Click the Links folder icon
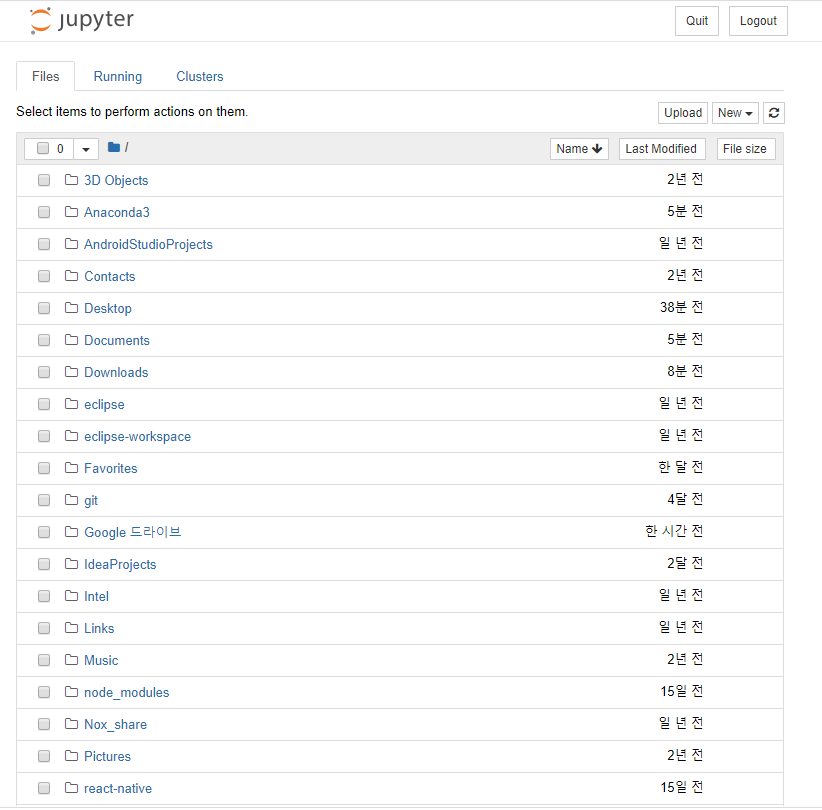Screen dimensions: 822x810 tap(71, 628)
